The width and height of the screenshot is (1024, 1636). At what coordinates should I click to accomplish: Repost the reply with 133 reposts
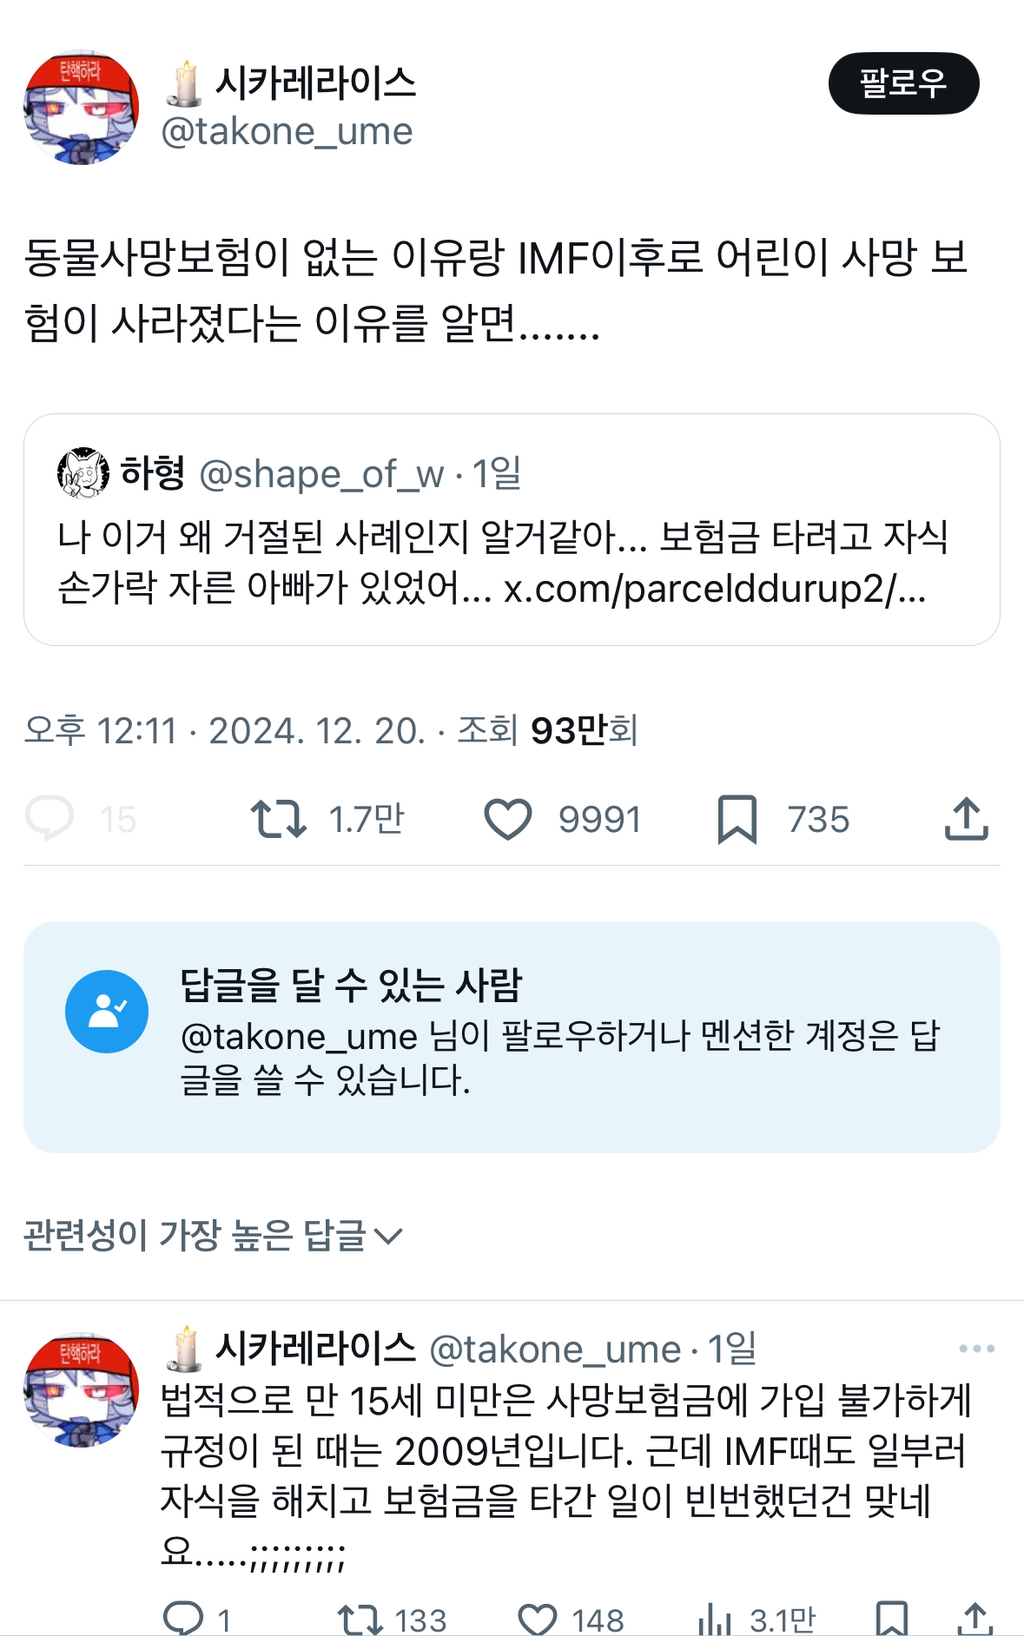click(x=359, y=1617)
